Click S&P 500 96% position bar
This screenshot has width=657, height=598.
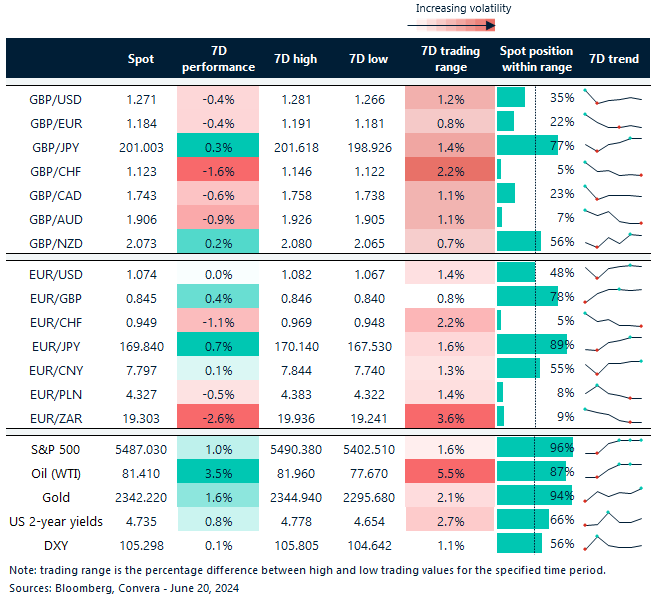click(x=535, y=447)
